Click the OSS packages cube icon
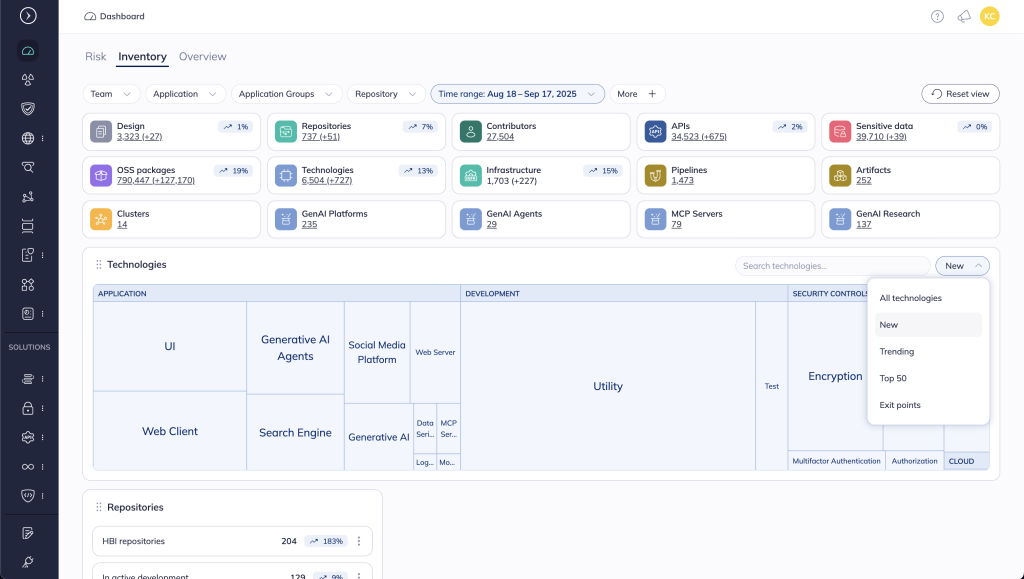The width and height of the screenshot is (1024, 579). [100, 175]
